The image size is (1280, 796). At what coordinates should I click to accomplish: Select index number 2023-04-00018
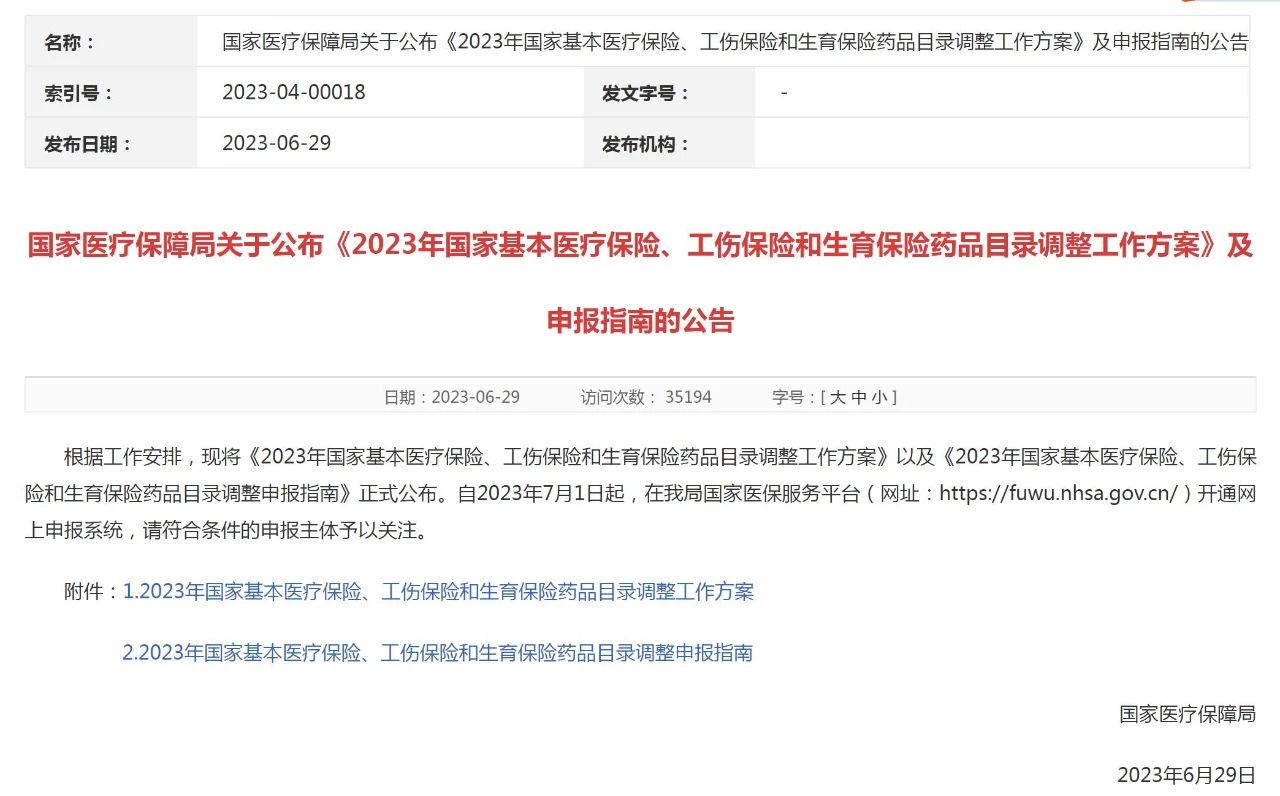point(294,92)
